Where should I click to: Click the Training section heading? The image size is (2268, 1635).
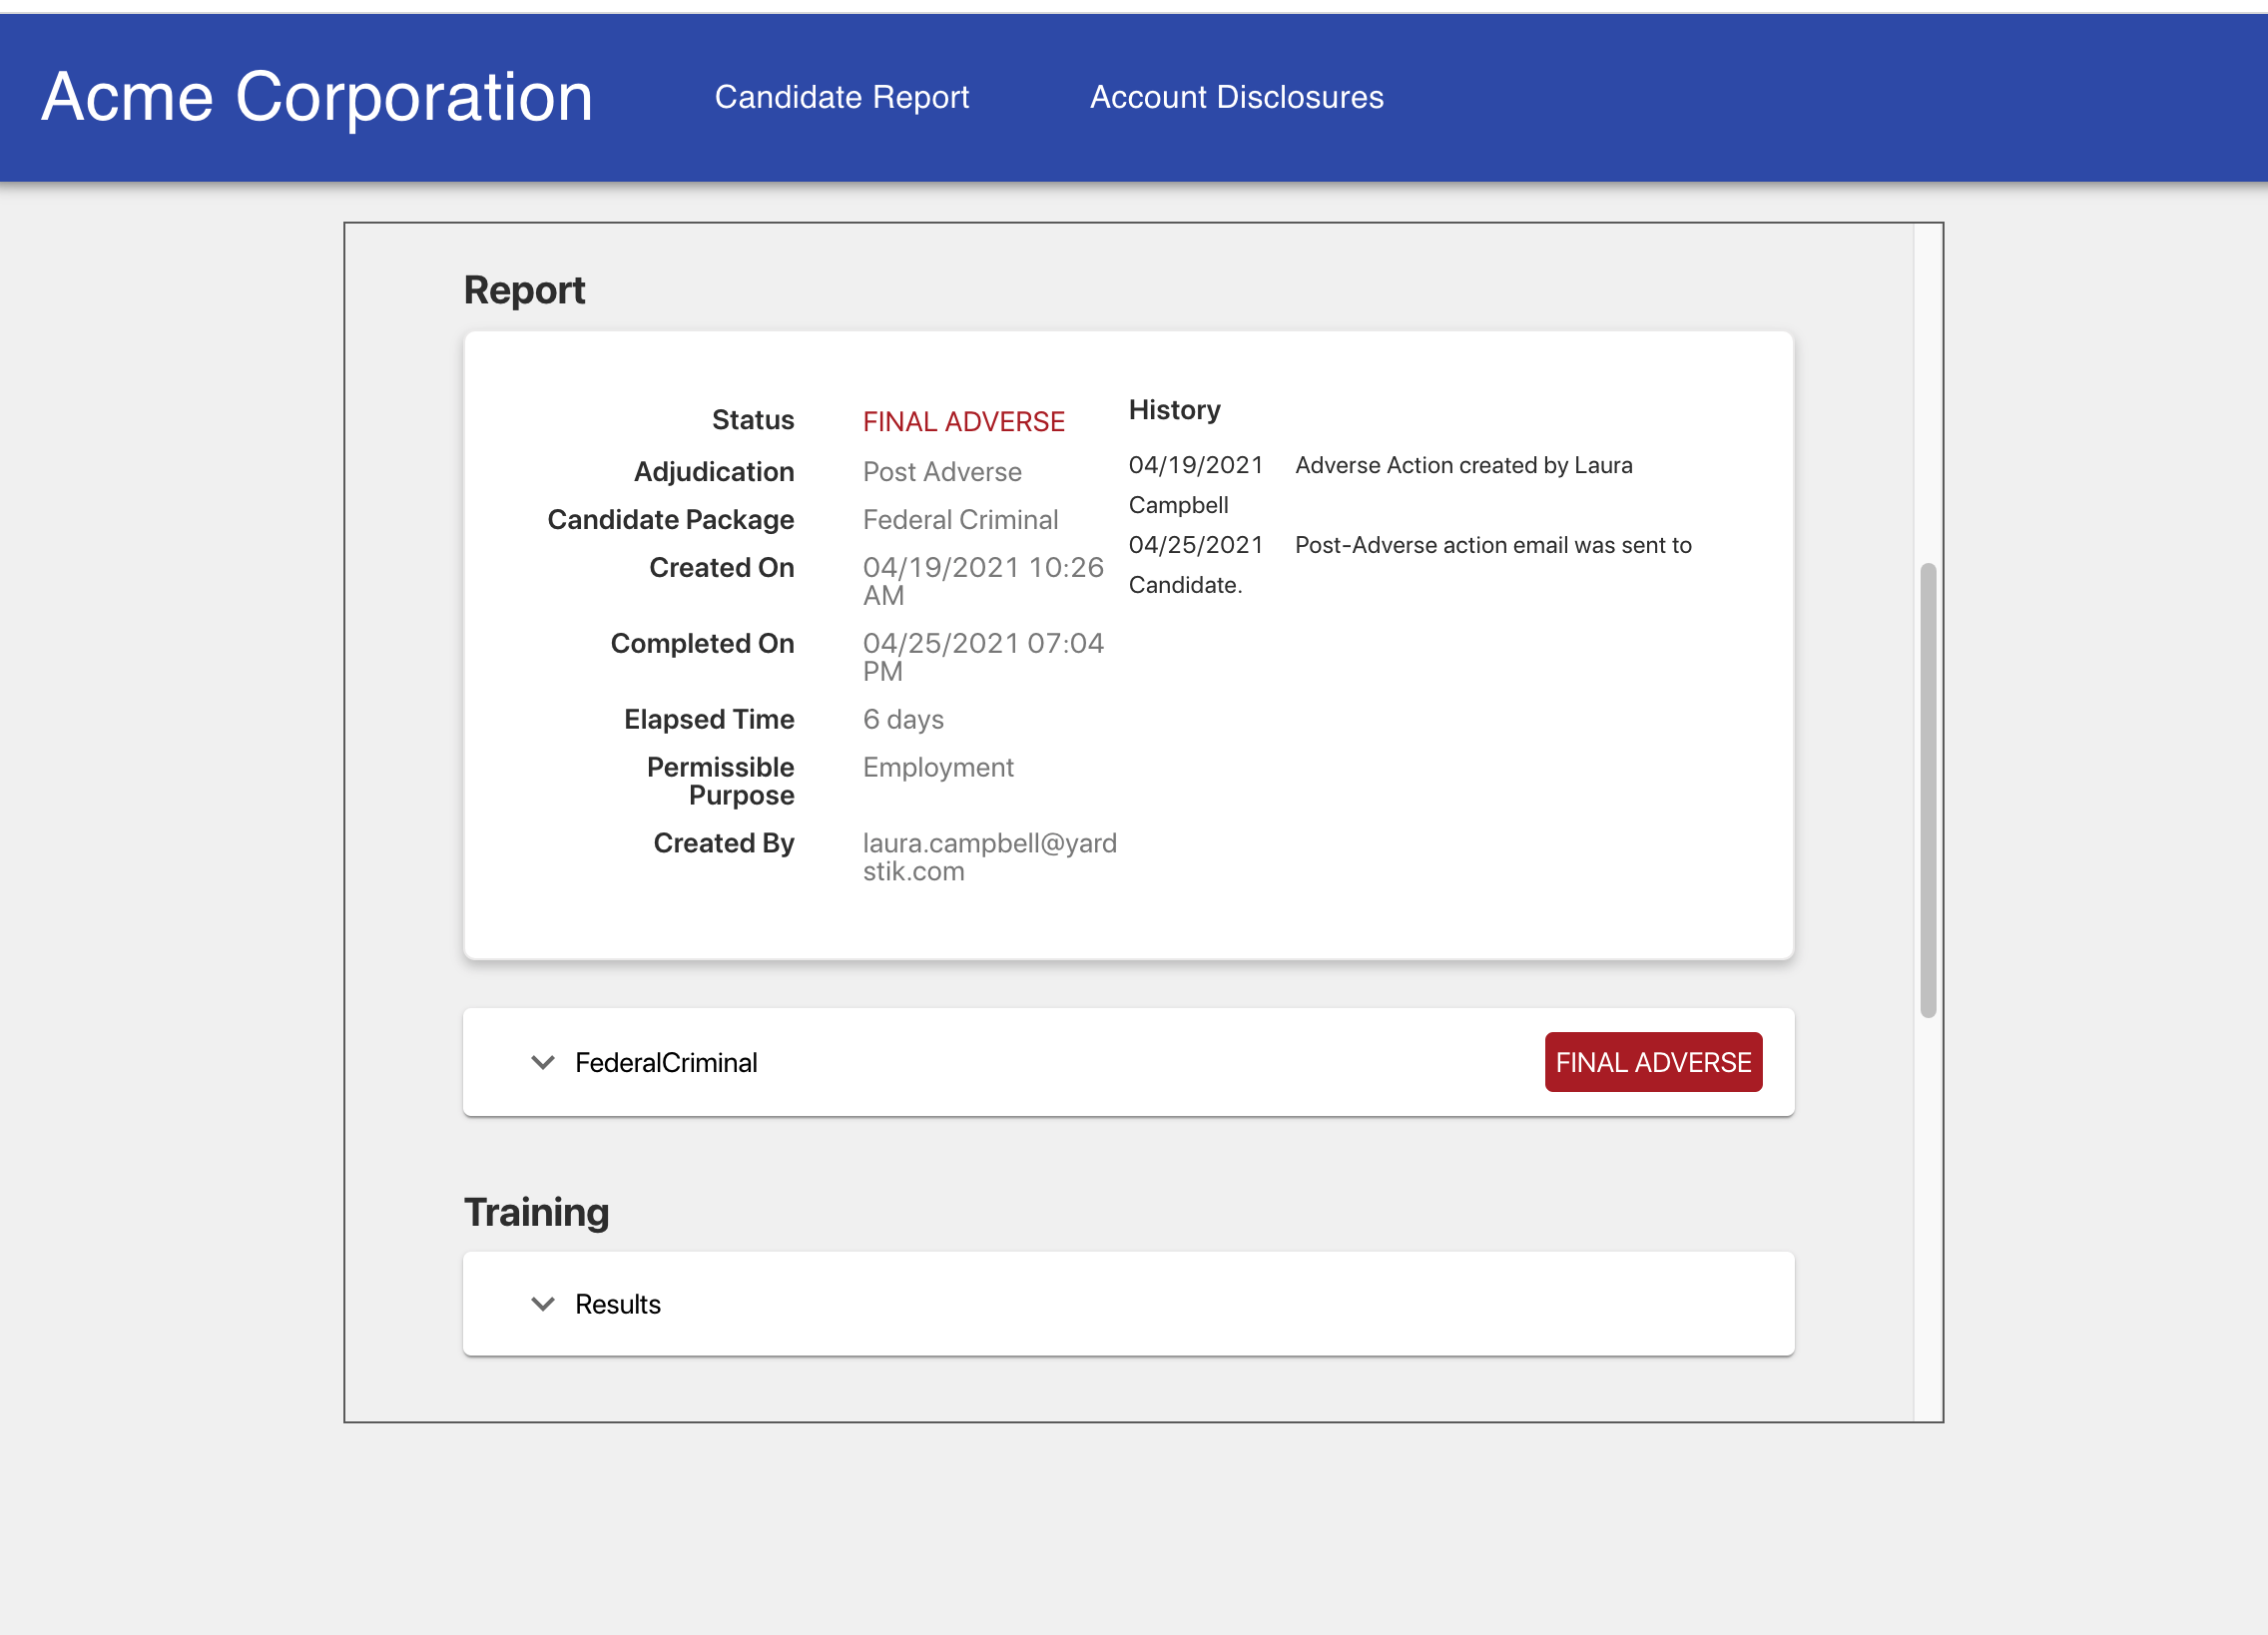tap(536, 1212)
